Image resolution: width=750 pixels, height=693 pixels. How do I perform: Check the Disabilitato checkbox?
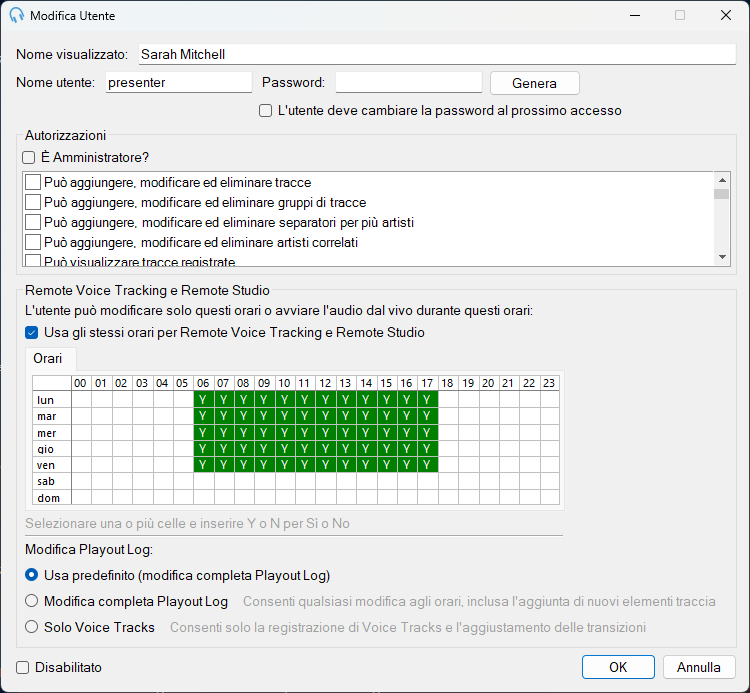tap(22, 667)
